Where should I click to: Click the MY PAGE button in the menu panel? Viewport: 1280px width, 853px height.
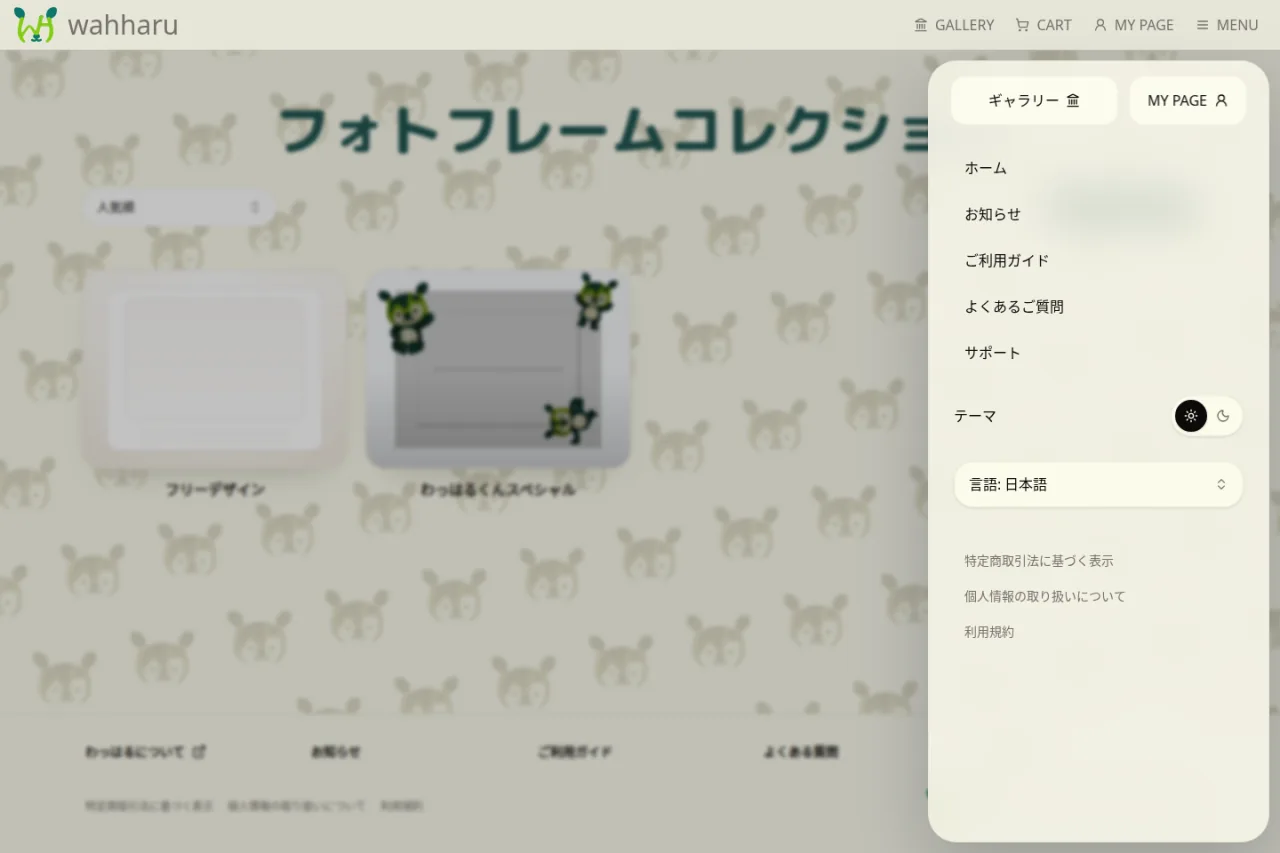1188,101
